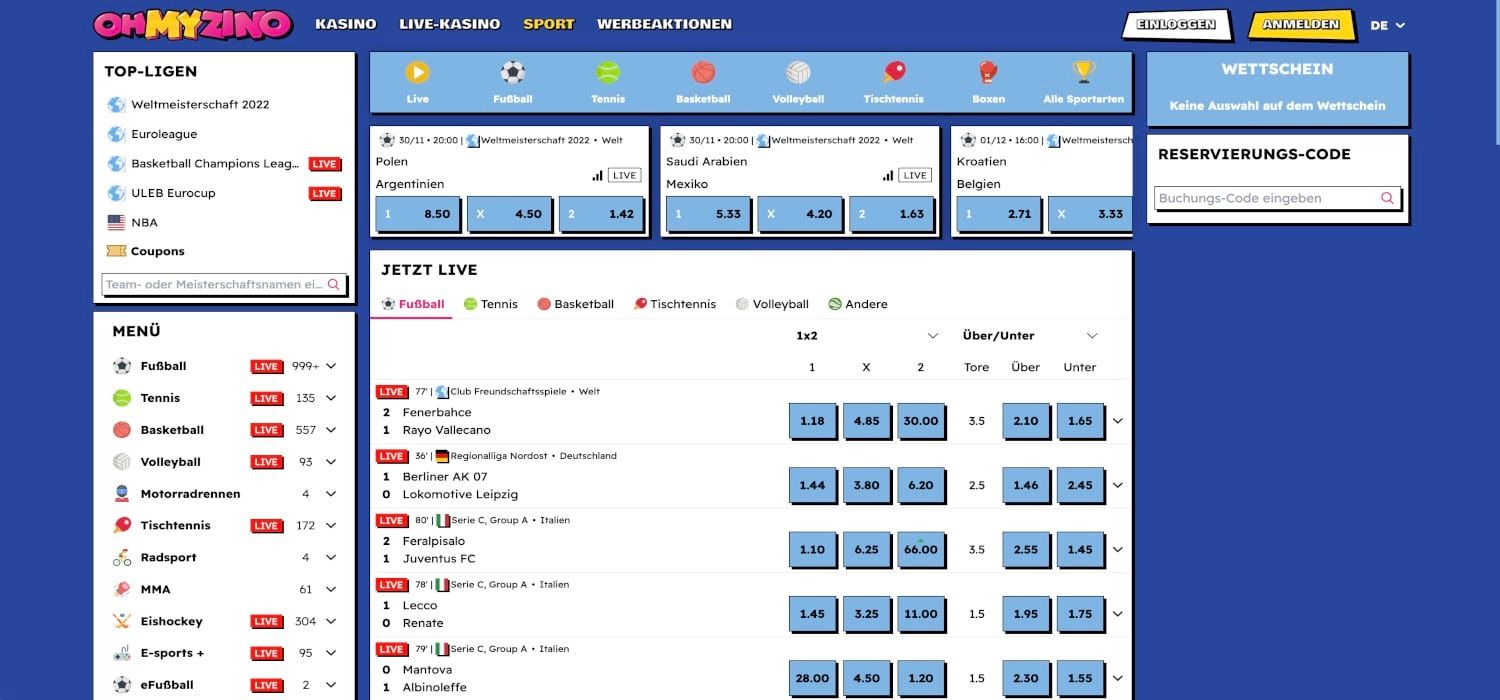Click the Tischtennis paddle icon
Image resolution: width=1500 pixels, height=700 pixels.
893,73
